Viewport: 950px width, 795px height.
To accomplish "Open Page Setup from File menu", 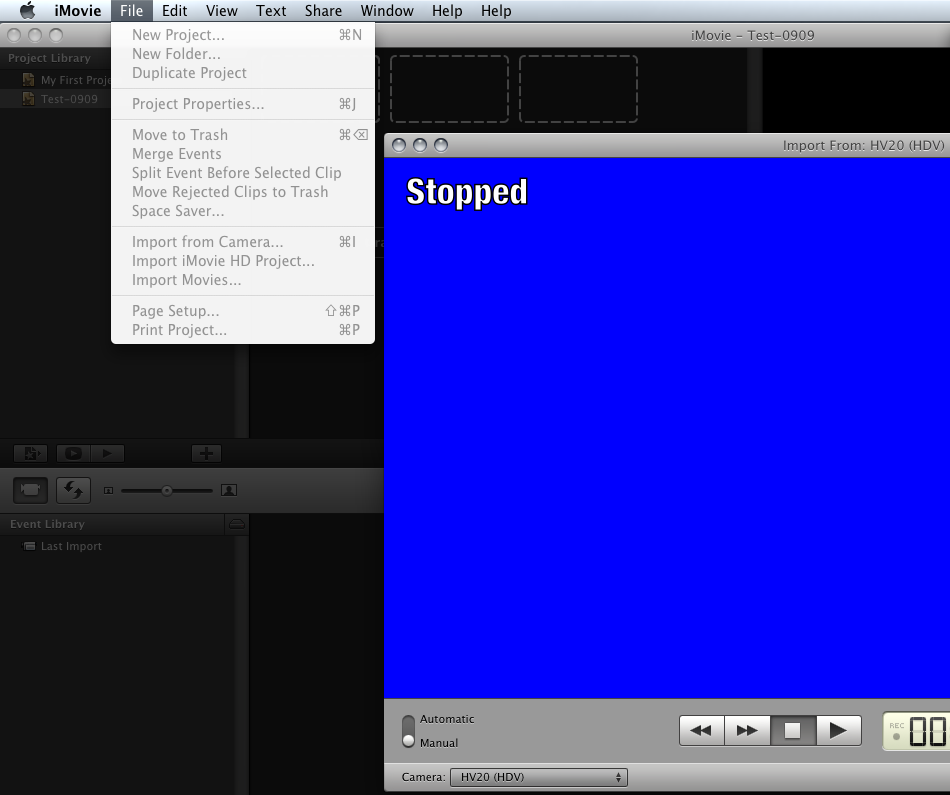I will click(x=243, y=311).
